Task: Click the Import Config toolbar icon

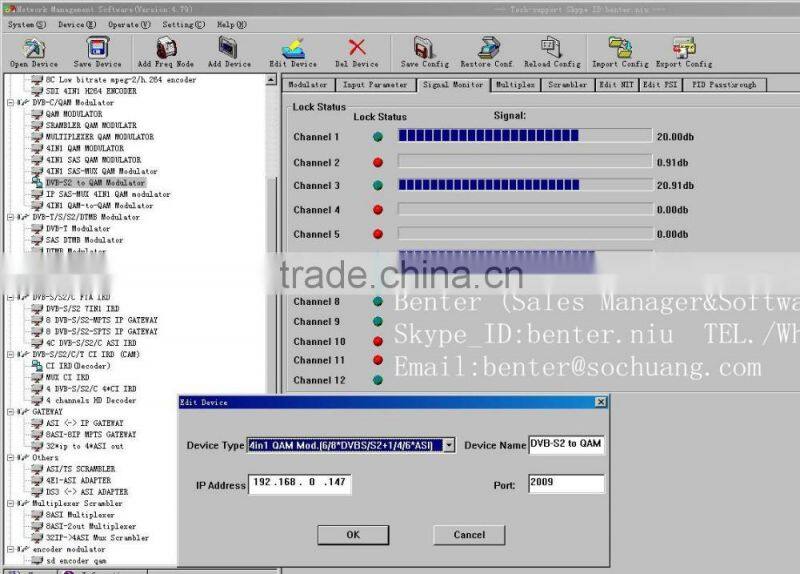Action: click(620, 47)
